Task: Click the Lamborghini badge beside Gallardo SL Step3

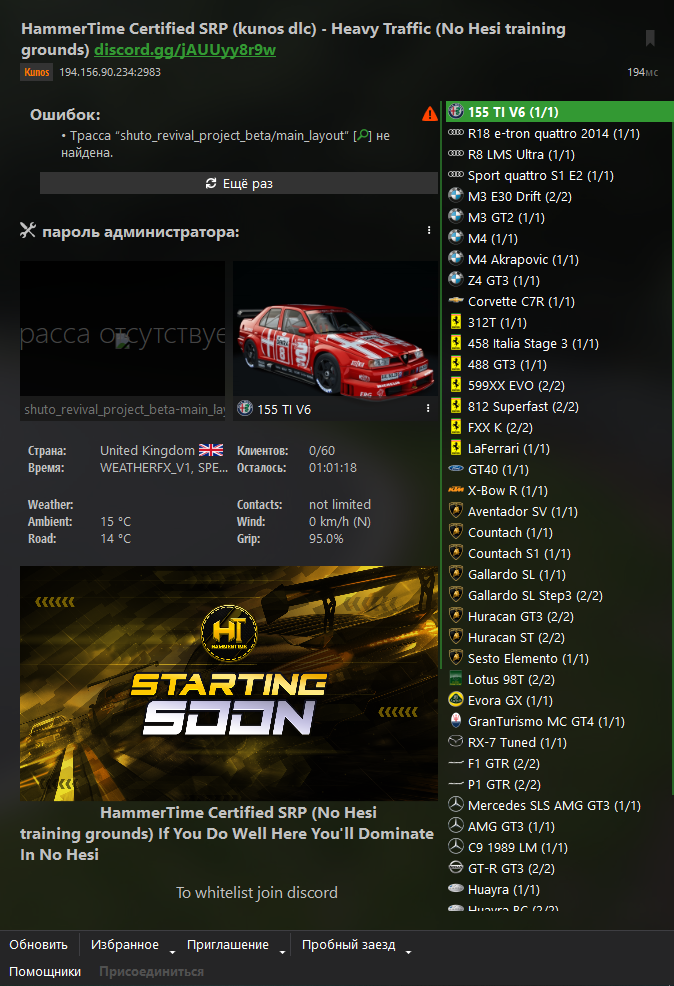Action: tap(456, 594)
